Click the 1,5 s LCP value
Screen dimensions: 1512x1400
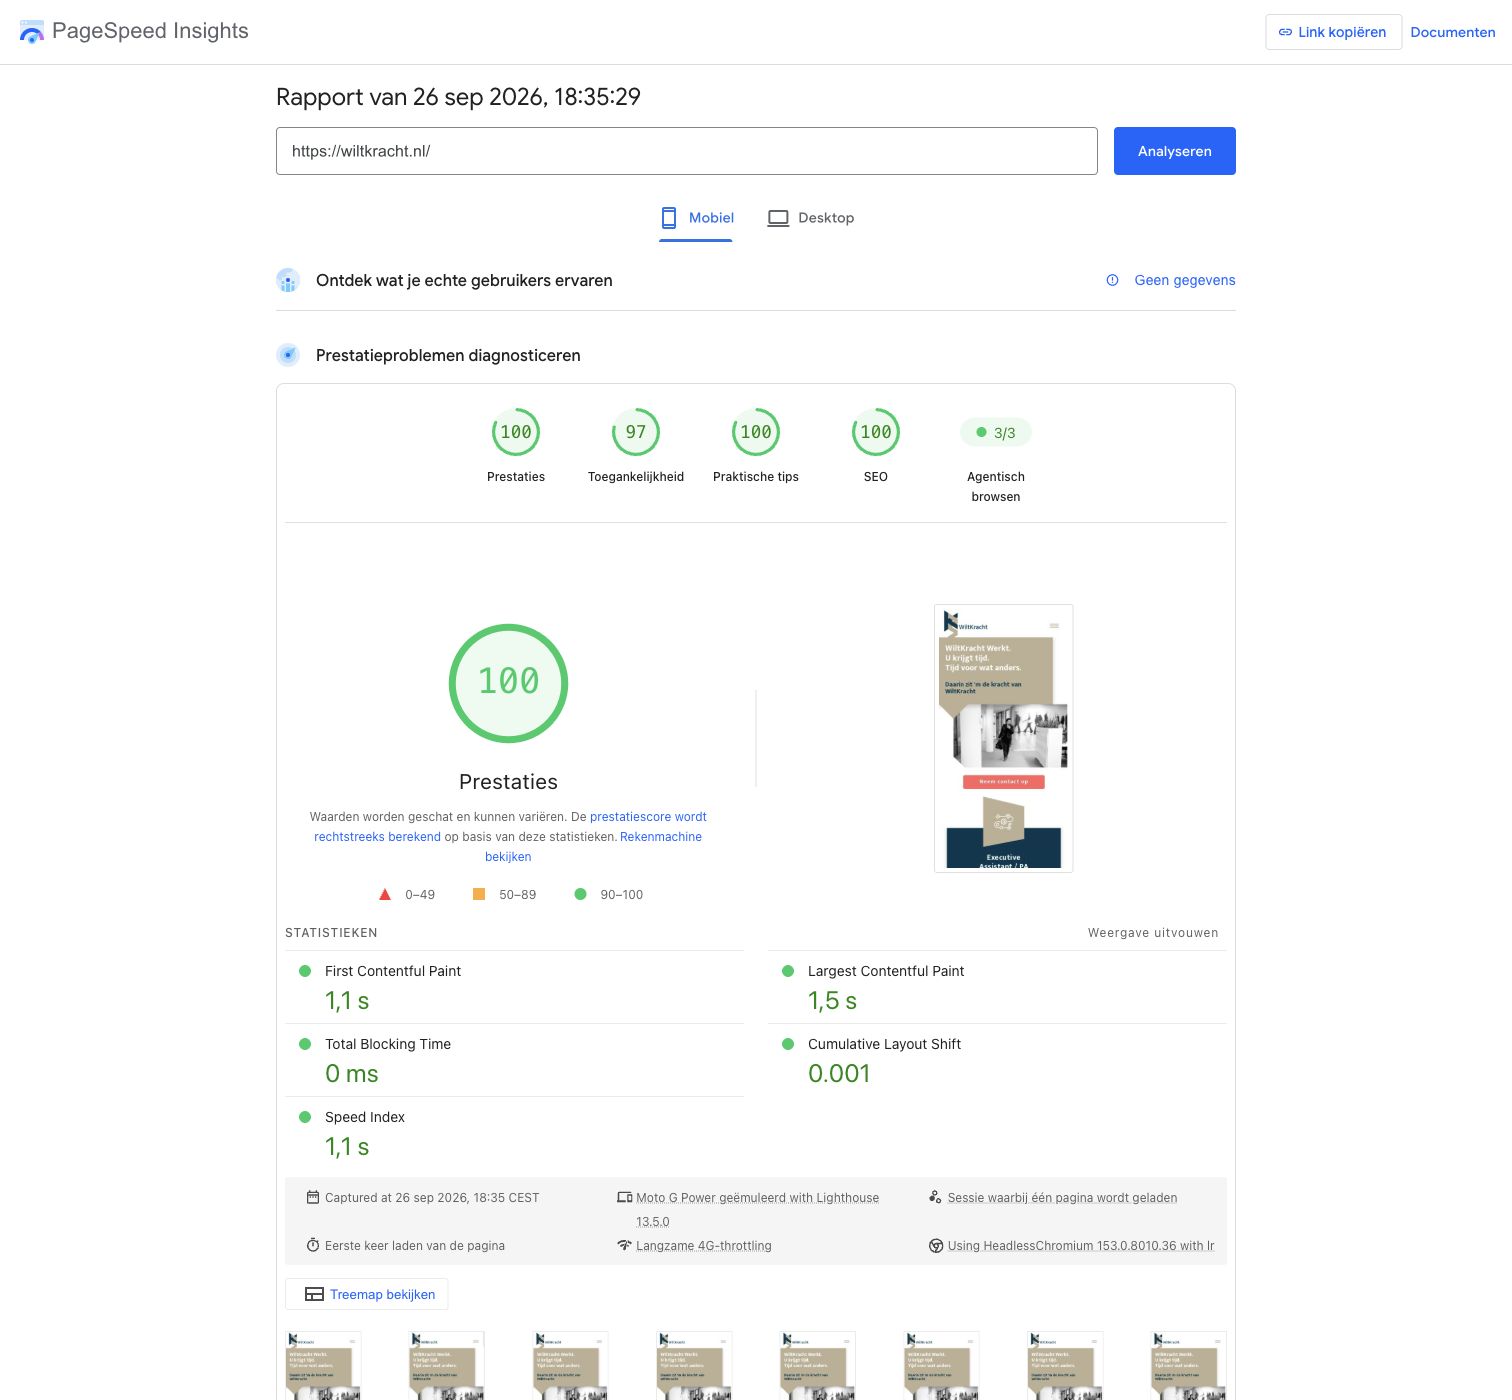point(832,1001)
